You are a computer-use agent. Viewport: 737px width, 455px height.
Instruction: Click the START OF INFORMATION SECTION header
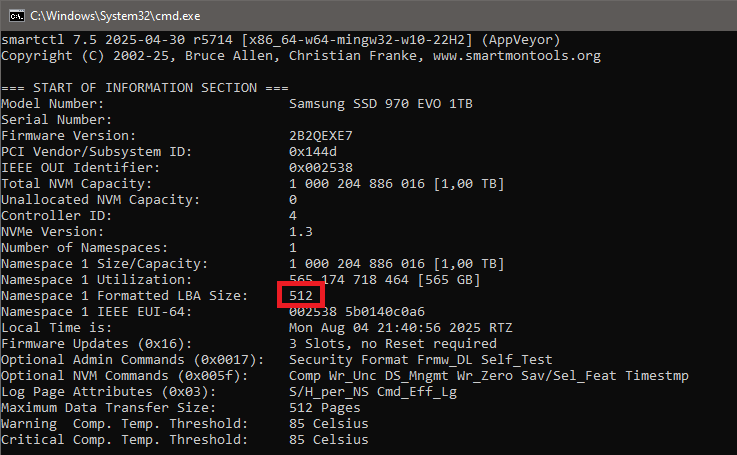[145, 88]
